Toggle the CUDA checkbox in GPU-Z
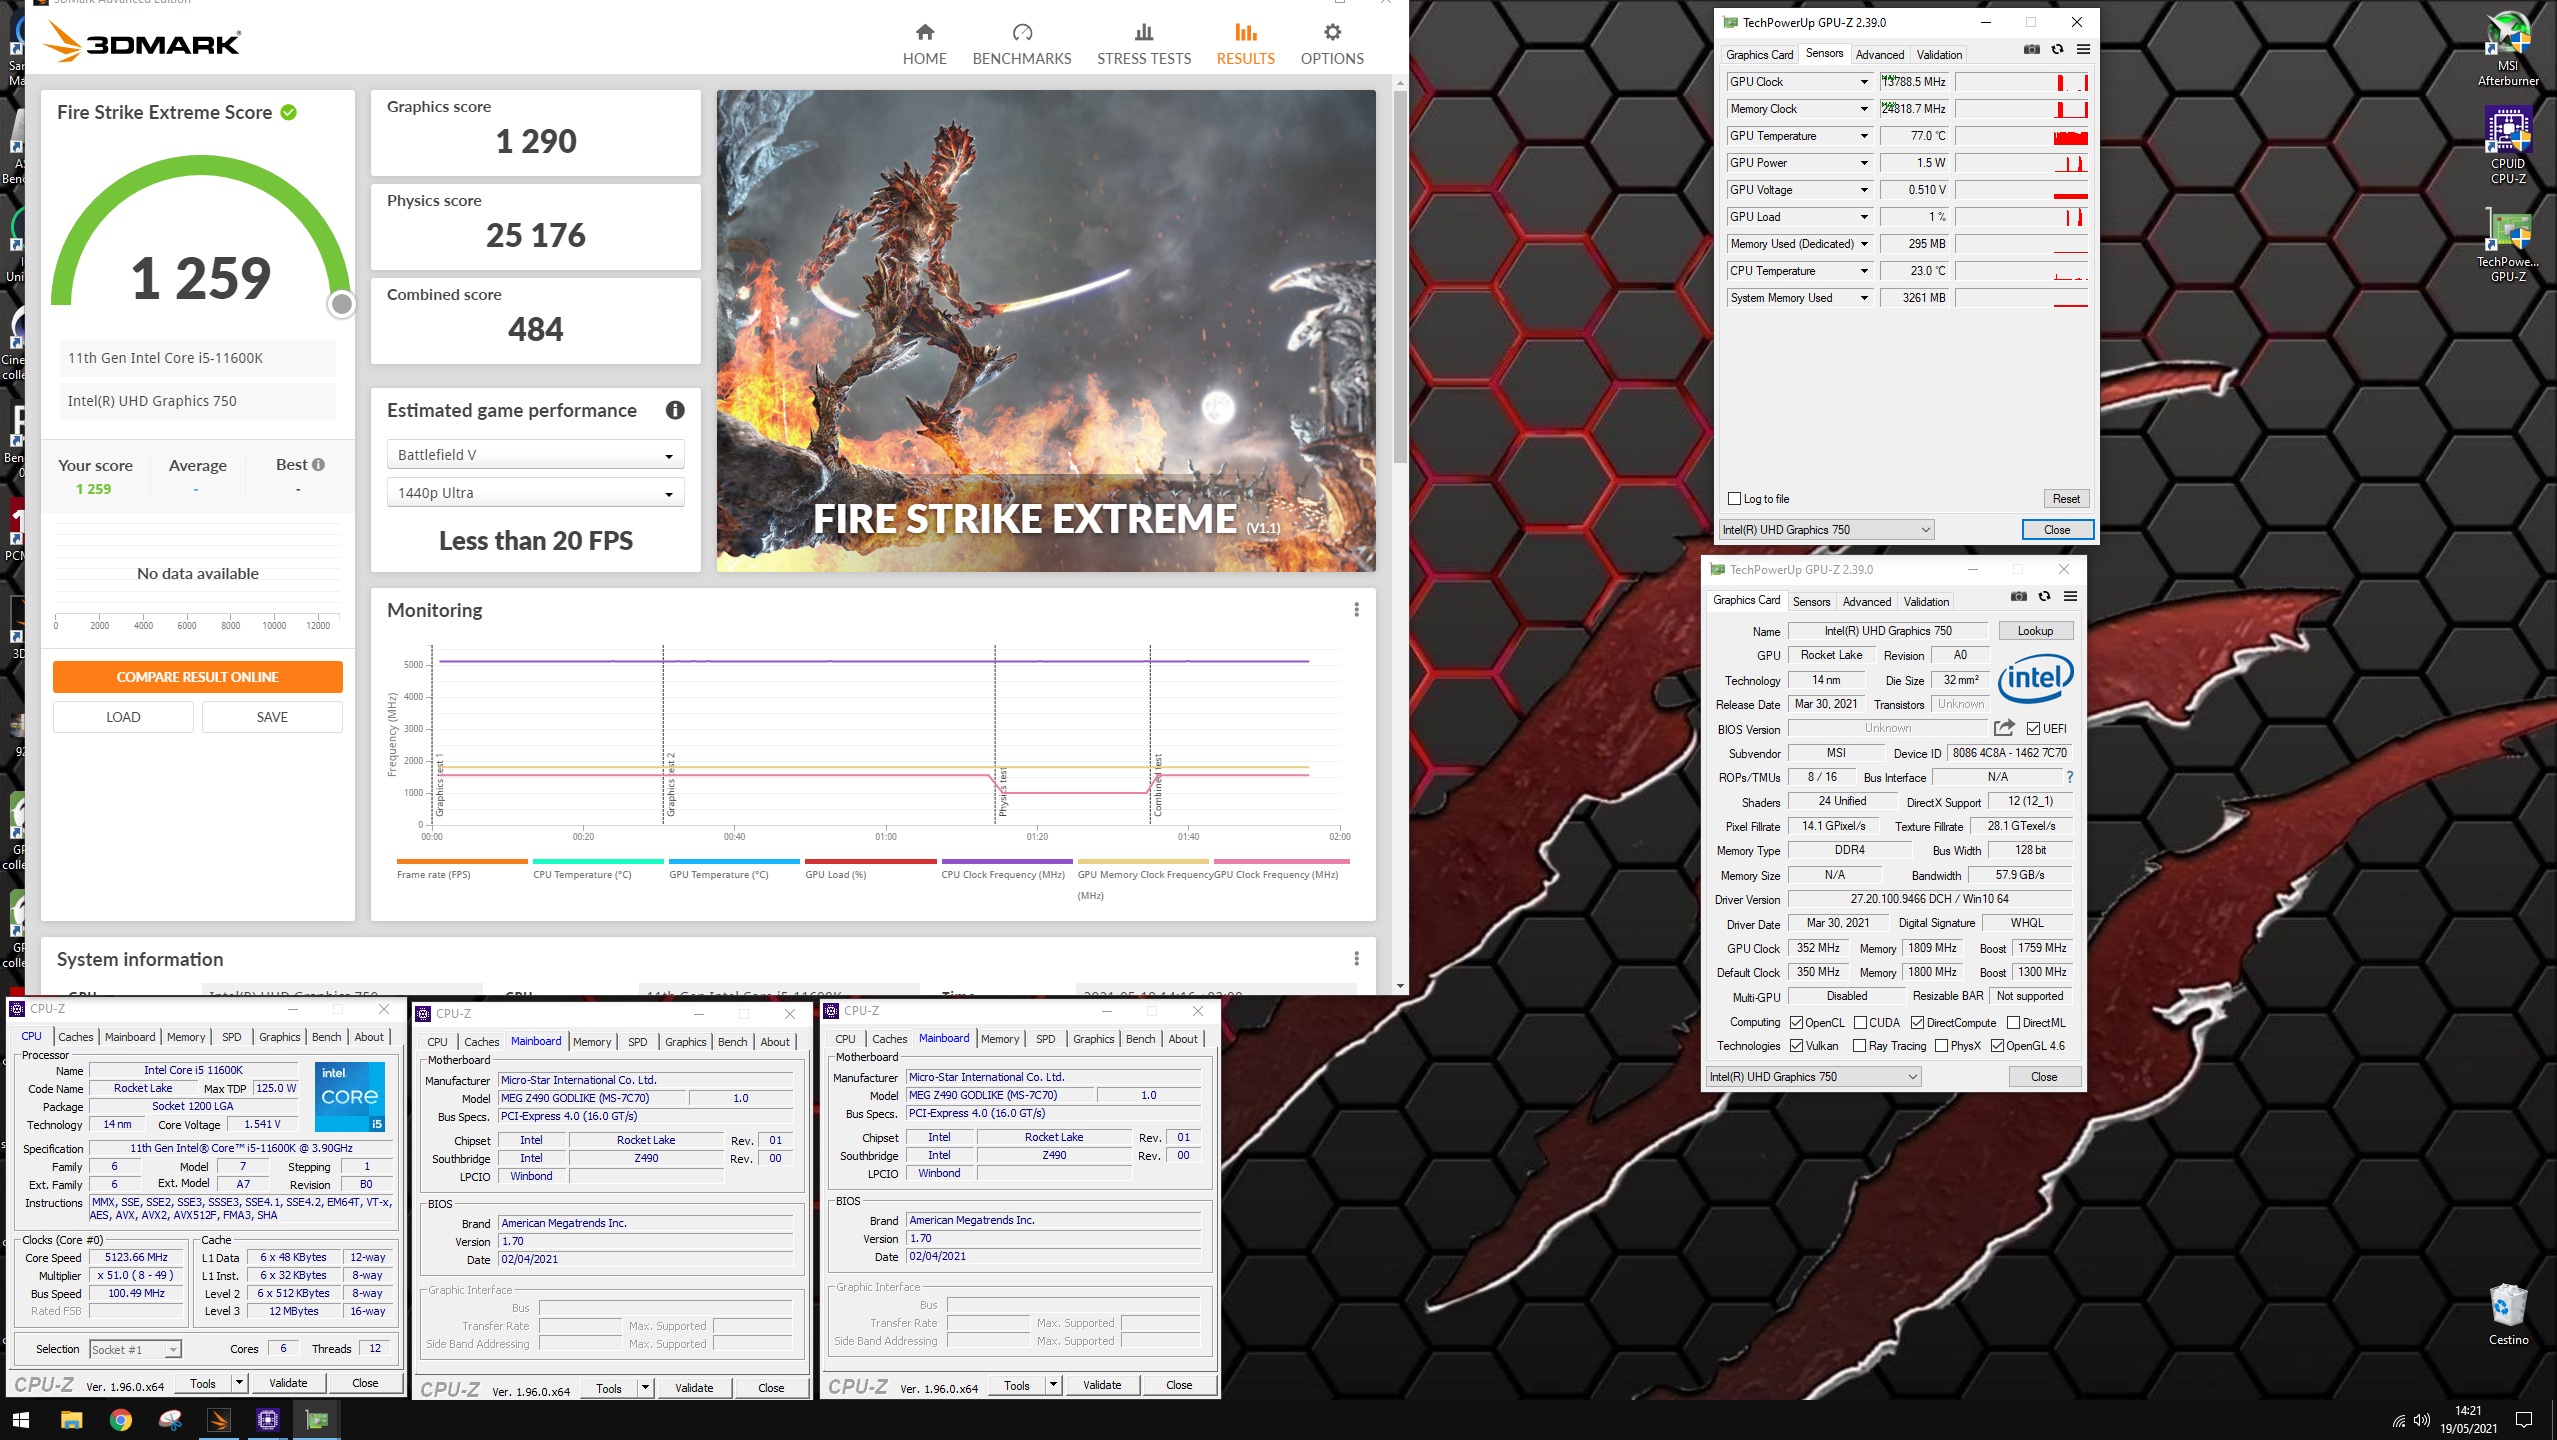The height and width of the screenshot is (1440, 2557). coord(1860,1023)
